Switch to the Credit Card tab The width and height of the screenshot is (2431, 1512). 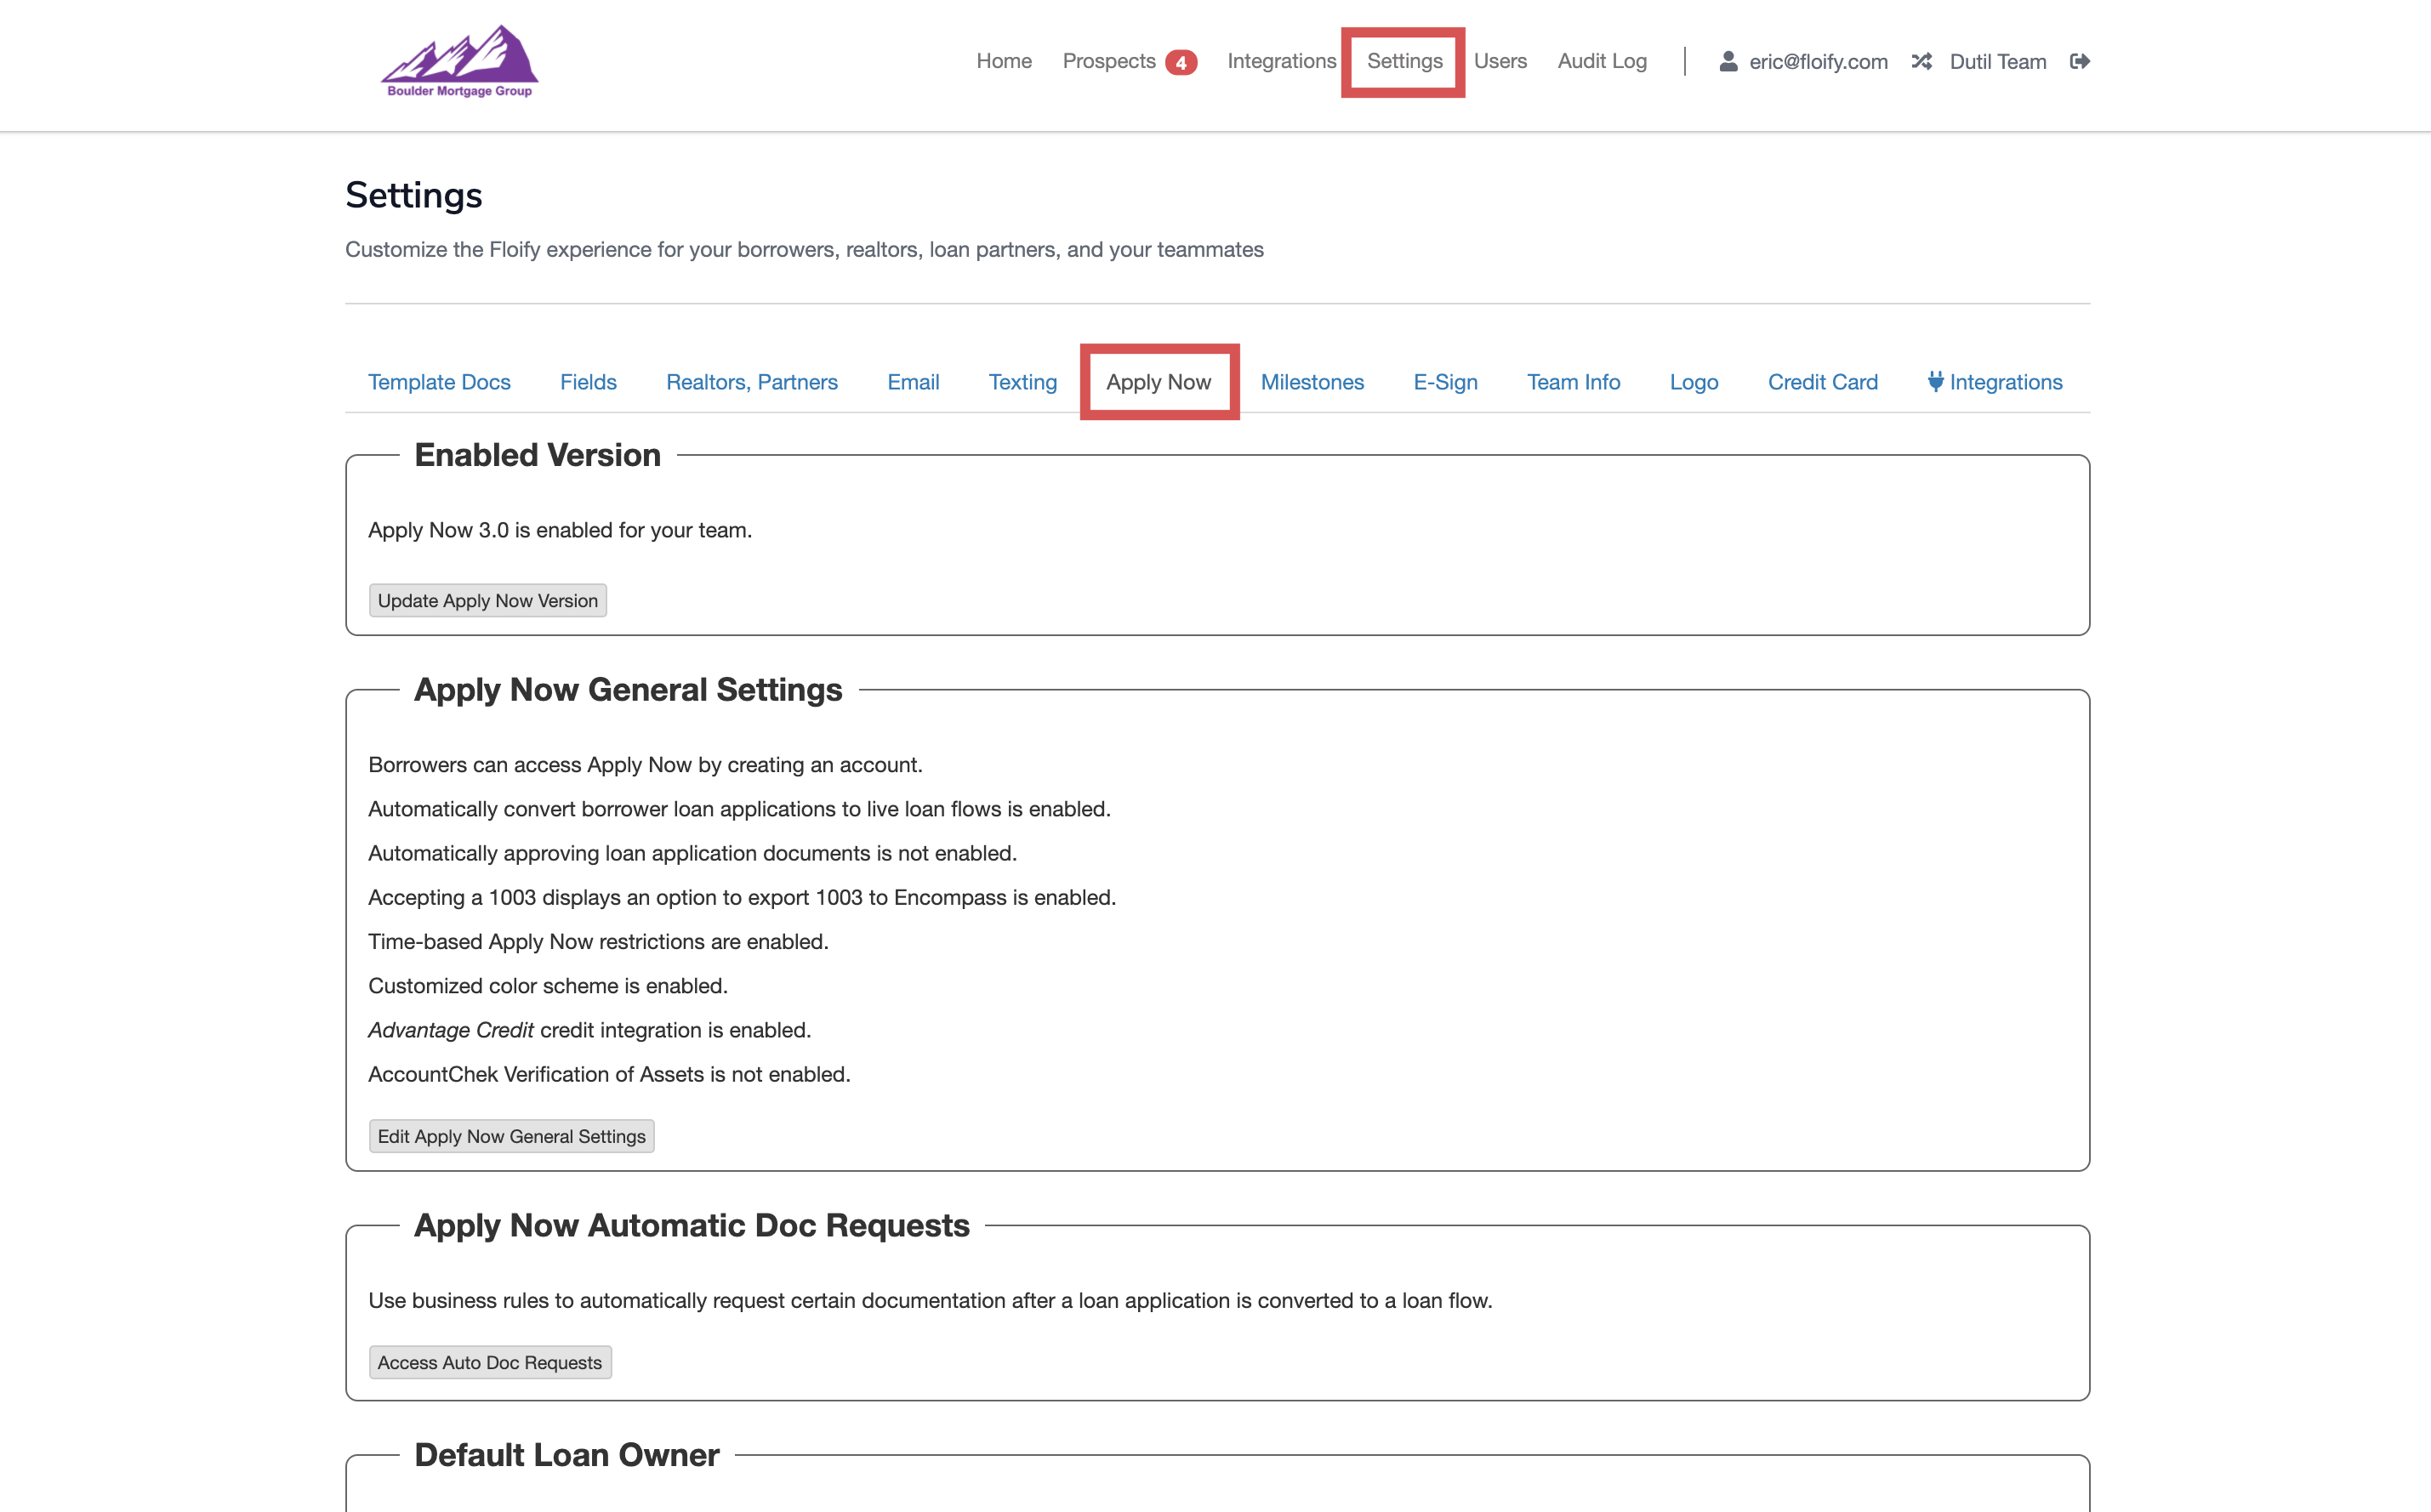pos(1822,382)
